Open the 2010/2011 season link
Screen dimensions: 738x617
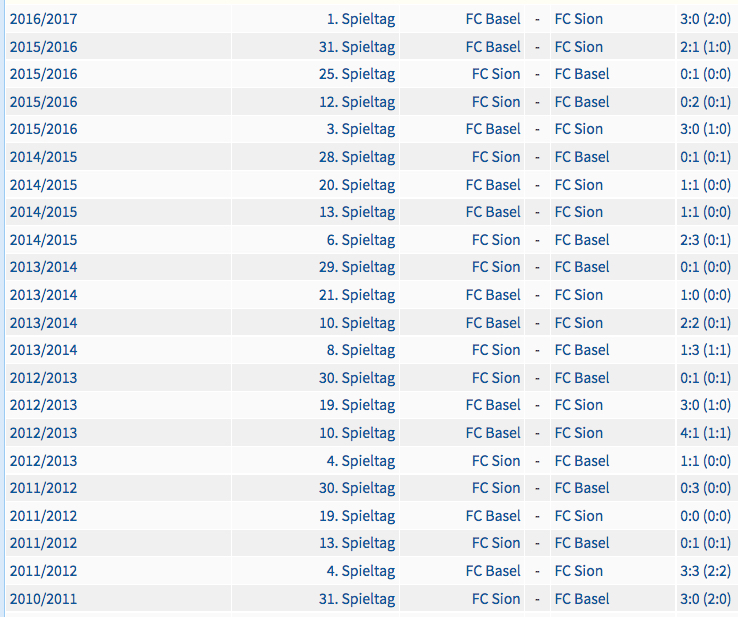point(43,599)
